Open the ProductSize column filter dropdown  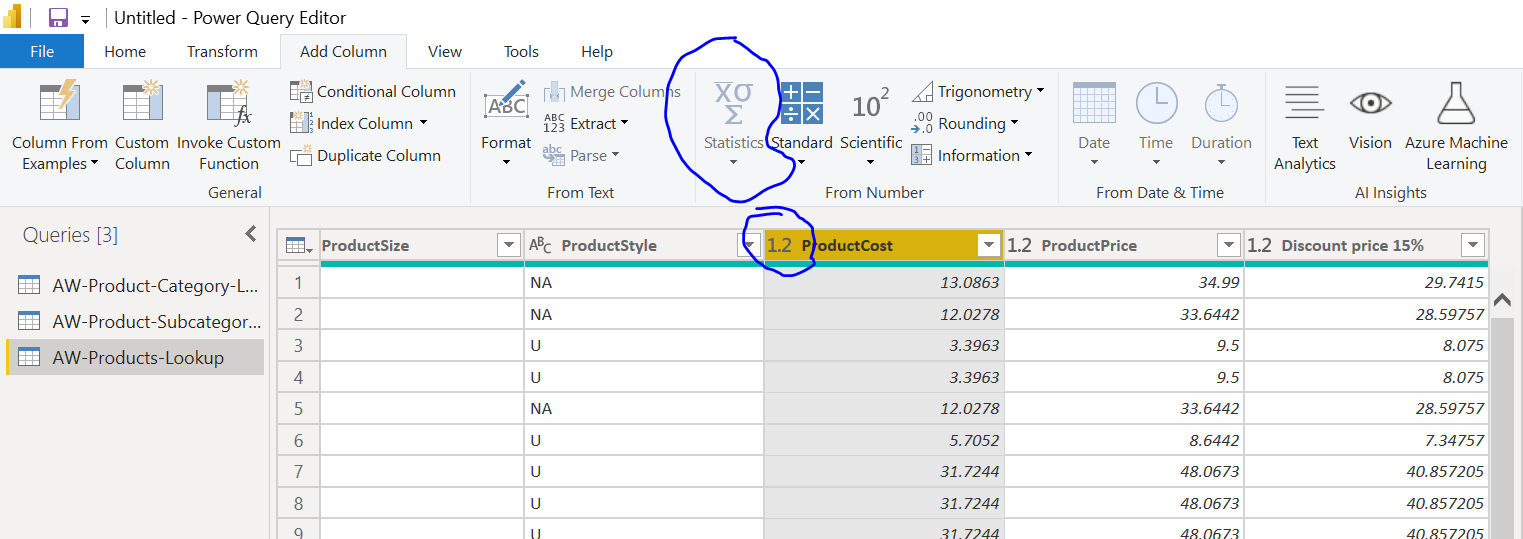pos(508,245)
